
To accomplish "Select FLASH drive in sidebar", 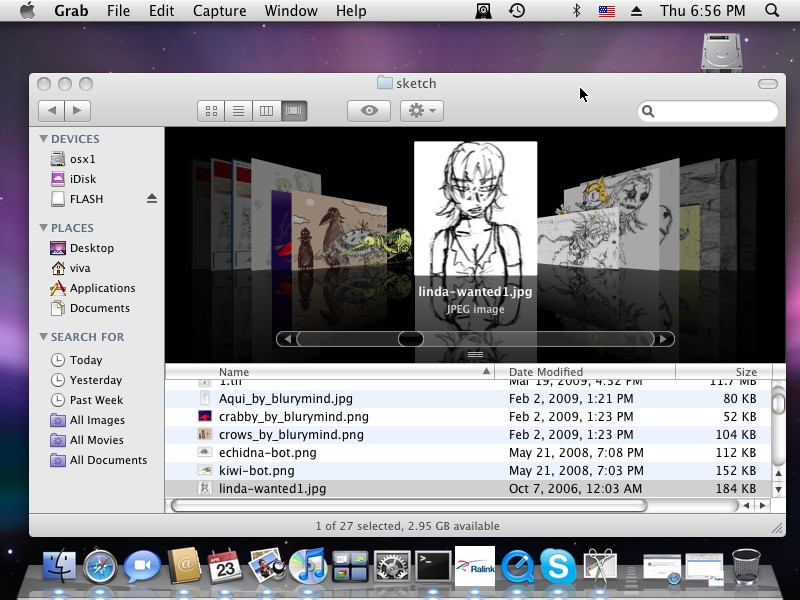I will [78, 199].
